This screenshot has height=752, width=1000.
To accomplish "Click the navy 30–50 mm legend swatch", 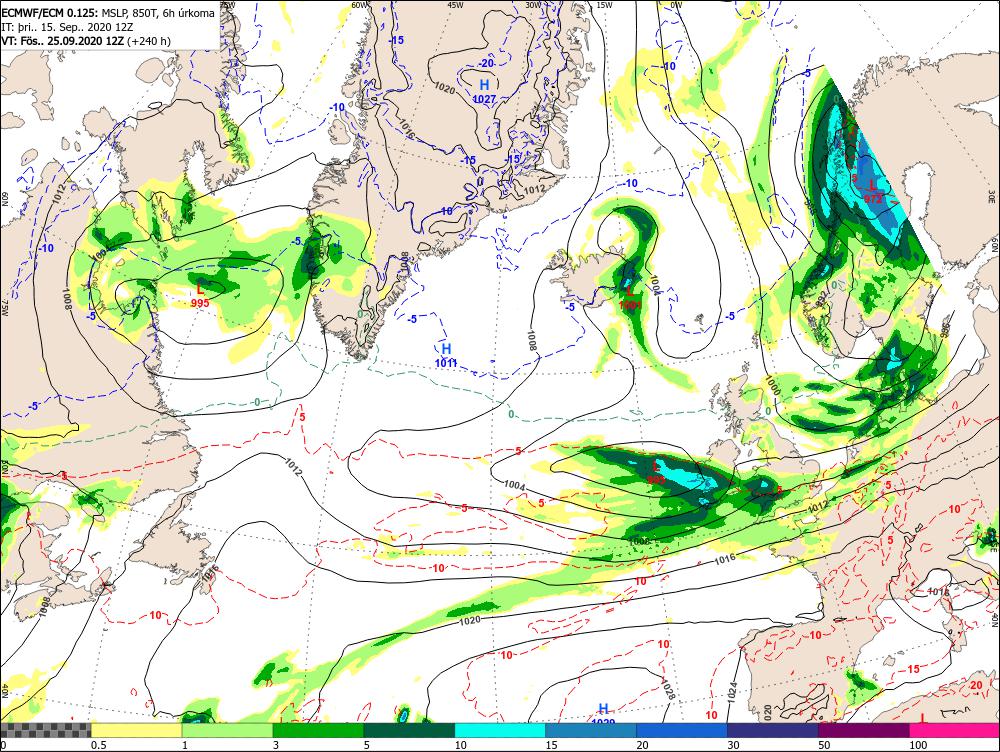I will pos(773,730).
